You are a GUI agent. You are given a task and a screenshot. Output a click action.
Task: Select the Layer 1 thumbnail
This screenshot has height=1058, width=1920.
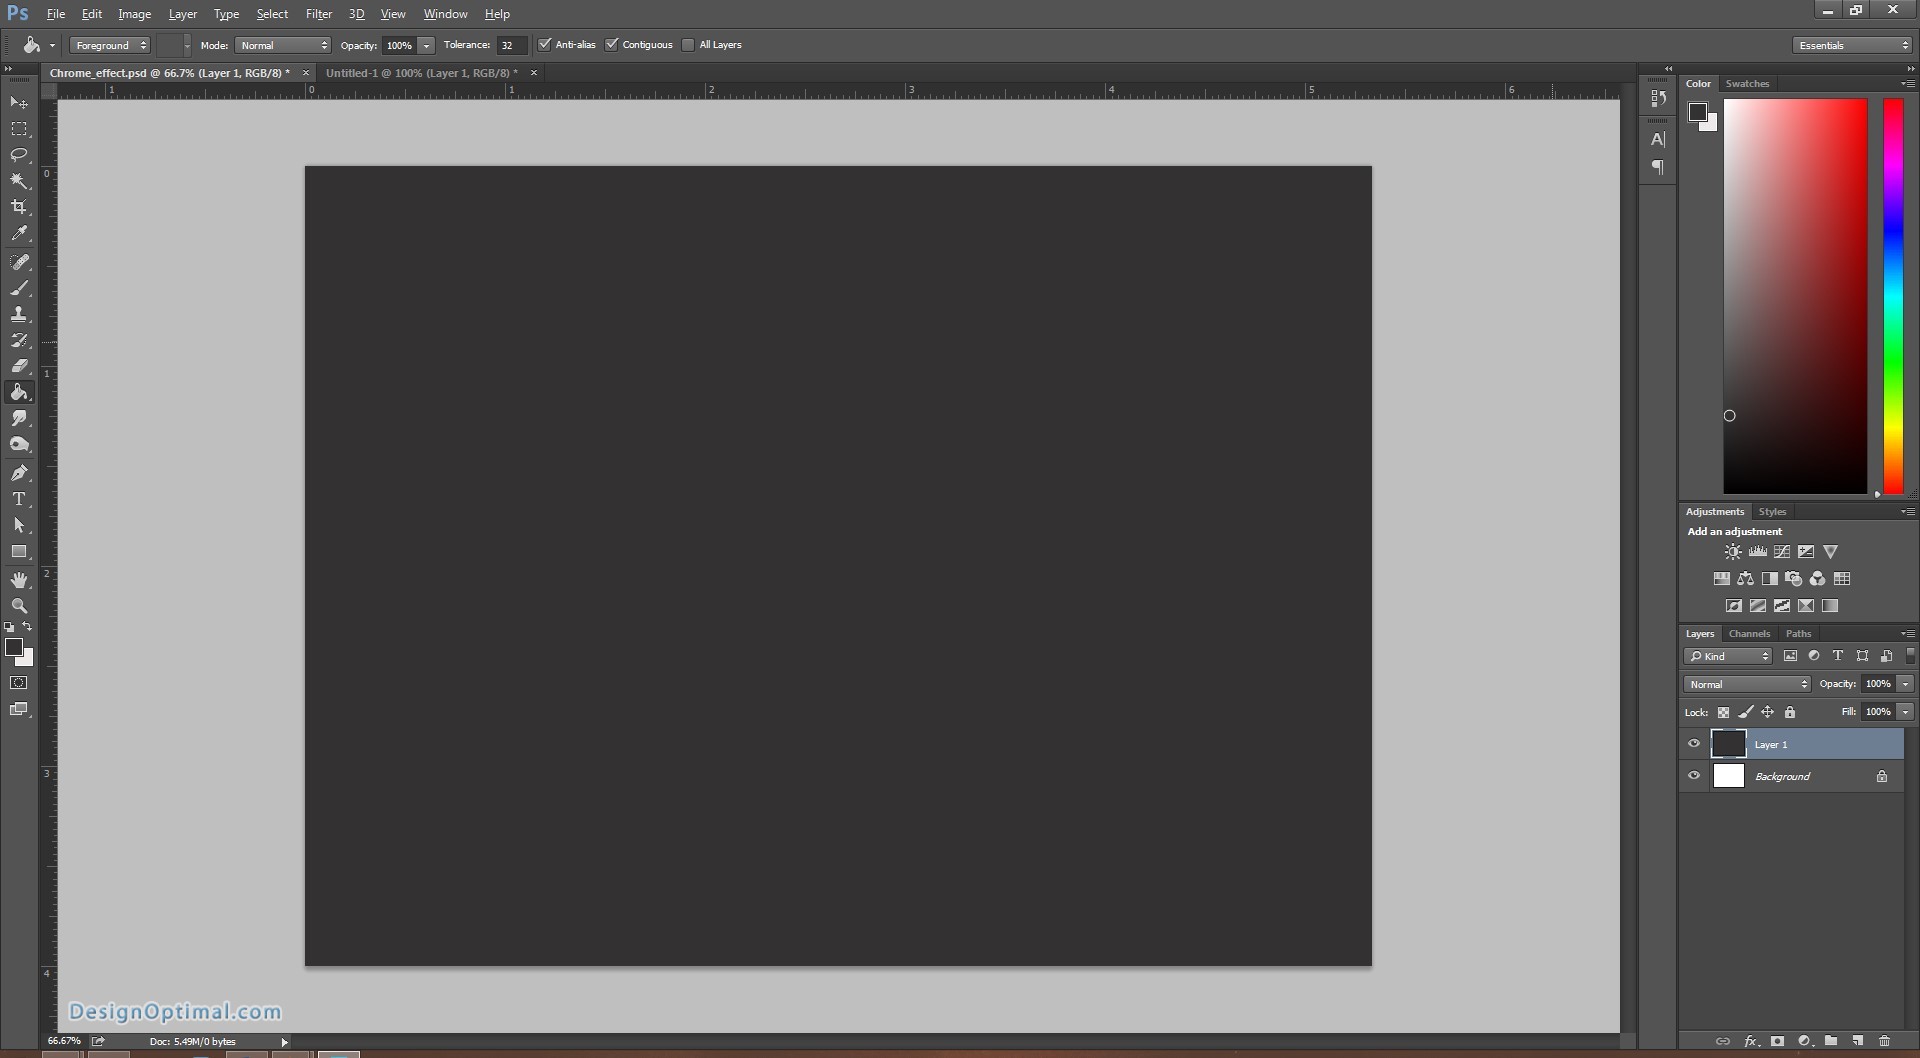[x=1728, y=744]
